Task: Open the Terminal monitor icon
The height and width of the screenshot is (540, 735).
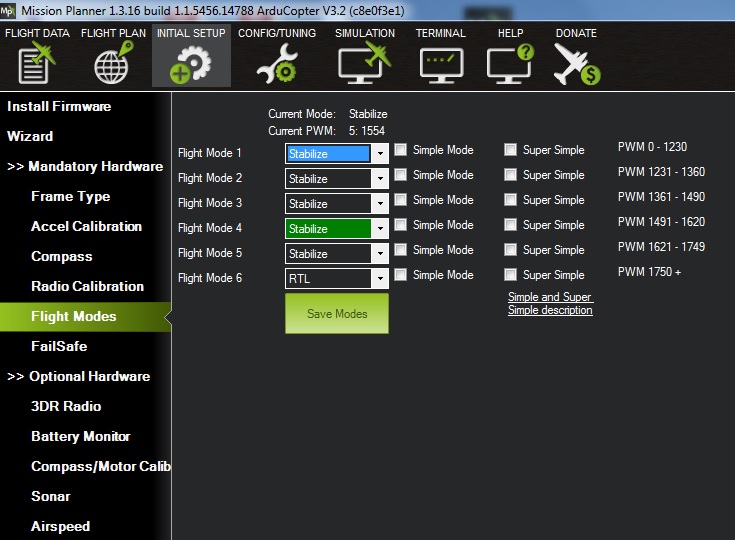Action: [x=441, y=66]
